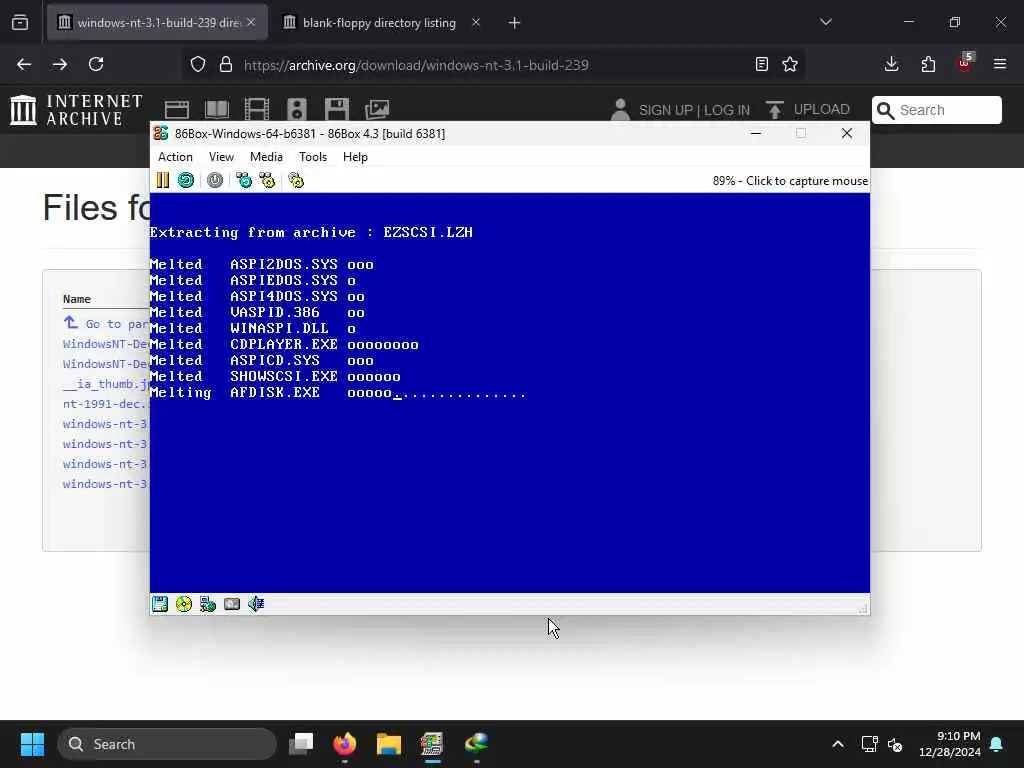This screenshot has height=768, width=1024.
Task: Open the Tools menu in 86Box
Action: coord(313,157)
